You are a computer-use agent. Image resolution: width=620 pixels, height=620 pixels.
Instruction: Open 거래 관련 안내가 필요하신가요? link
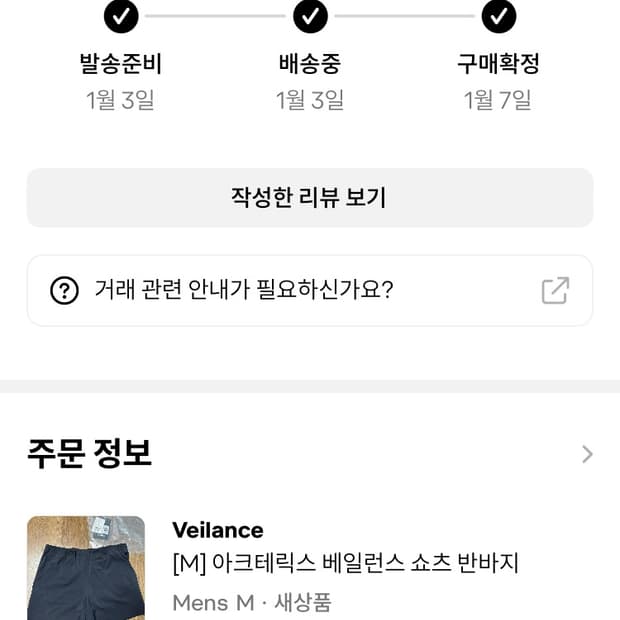click(244, 290)
